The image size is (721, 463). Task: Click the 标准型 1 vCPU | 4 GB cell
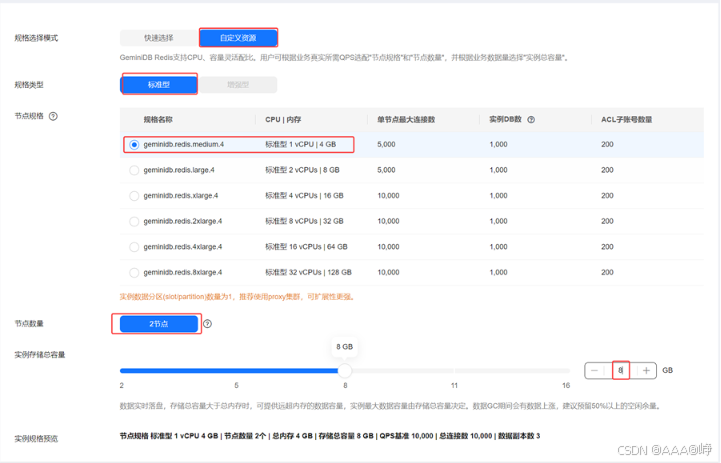(300, 144)
